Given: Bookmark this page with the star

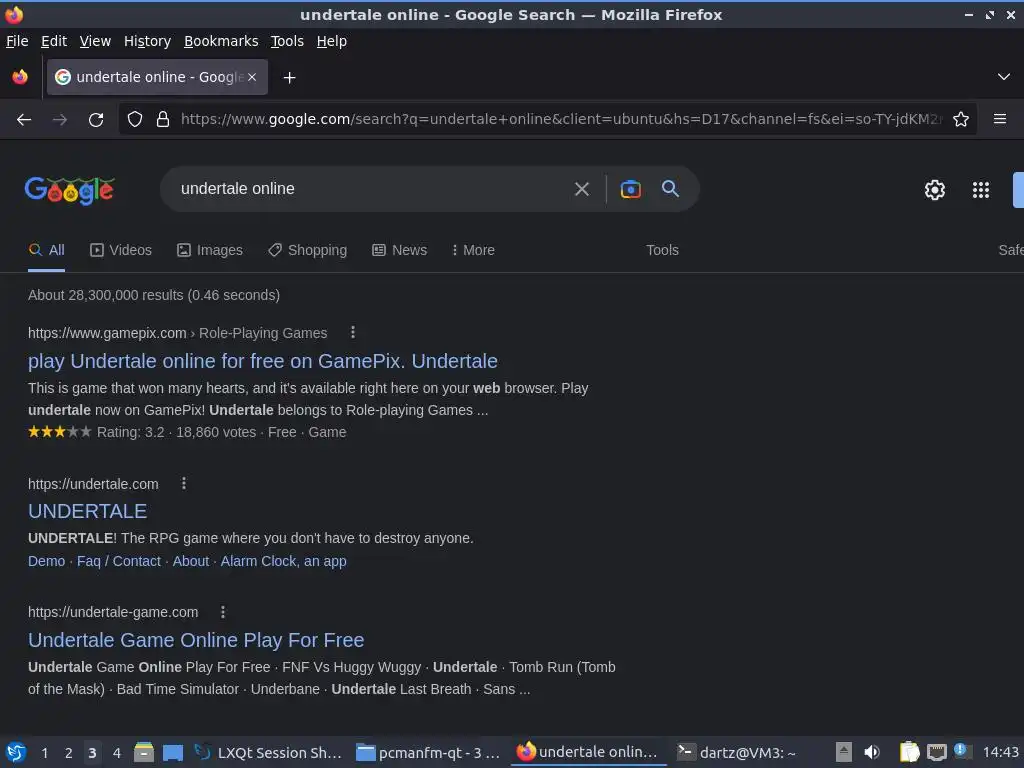Looking at the screenshot, I should 961,120.
